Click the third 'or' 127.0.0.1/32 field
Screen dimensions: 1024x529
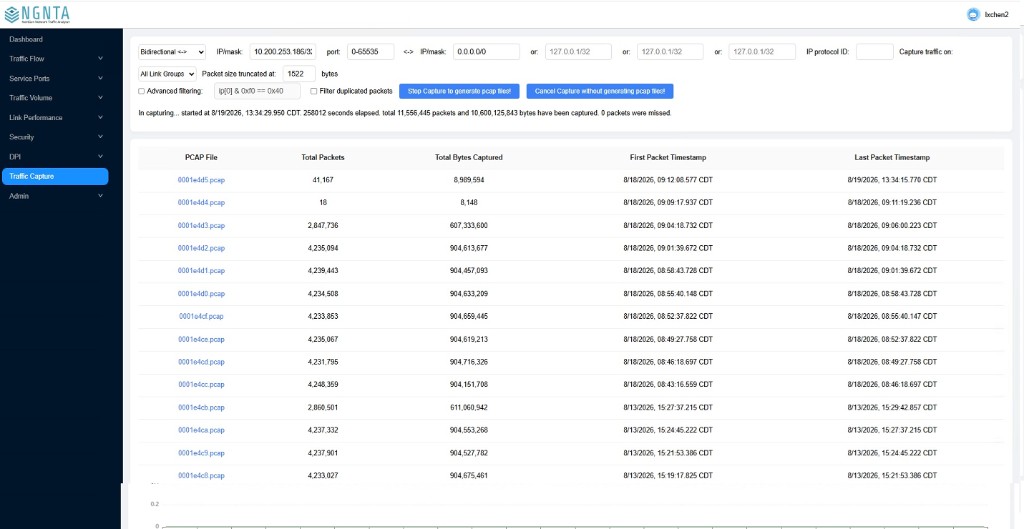762,52
